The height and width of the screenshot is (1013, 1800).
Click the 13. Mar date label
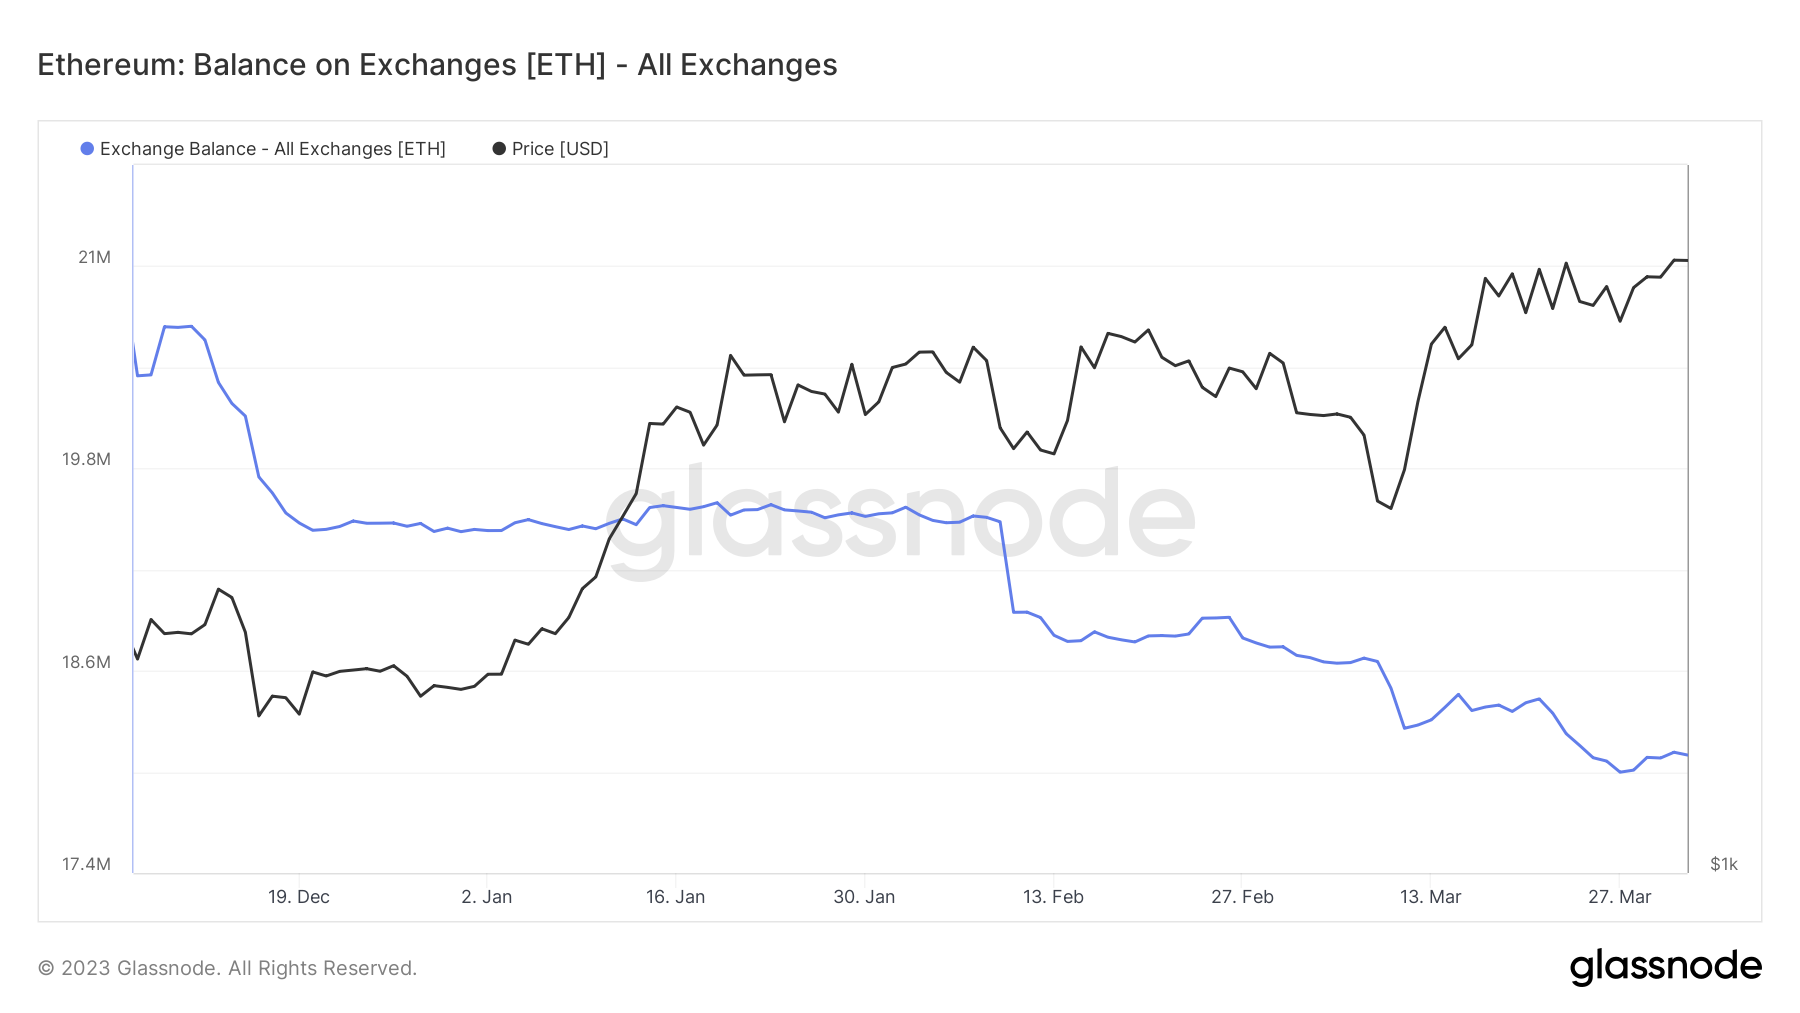1430,897
